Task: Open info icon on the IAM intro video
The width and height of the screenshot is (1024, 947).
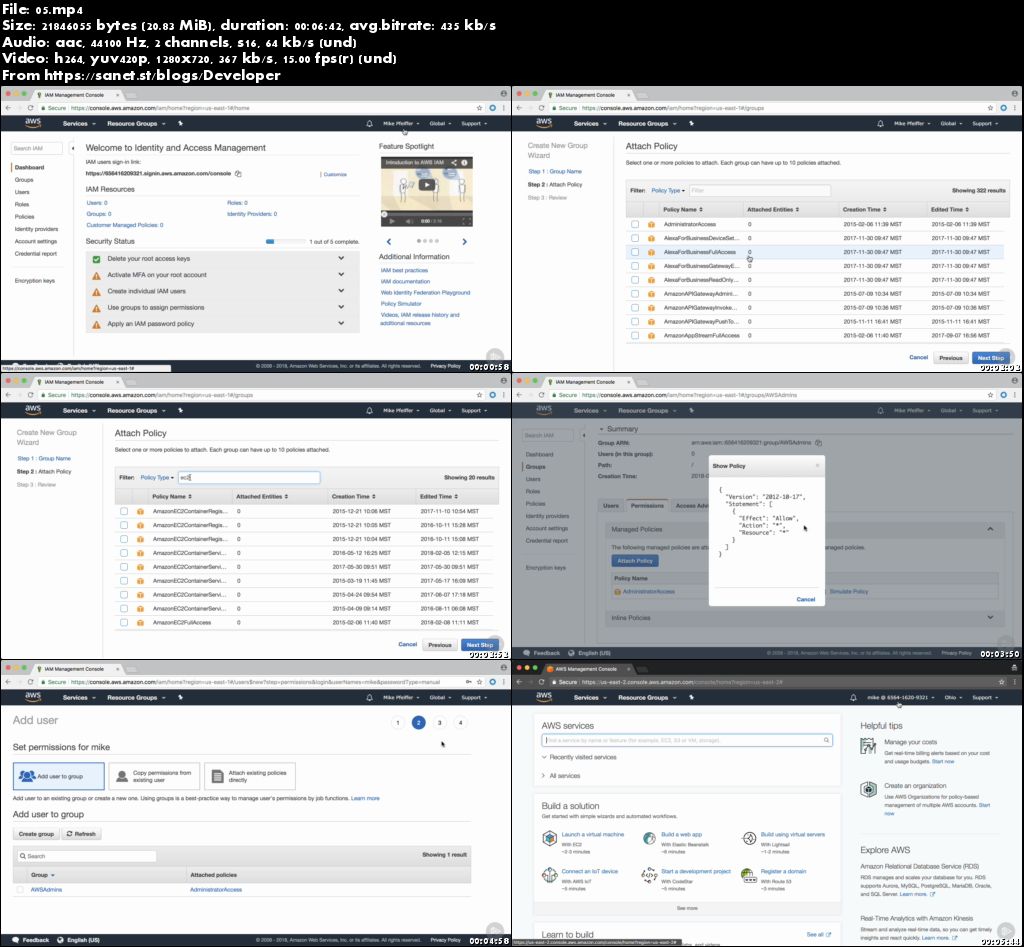Action: point(464,163)
